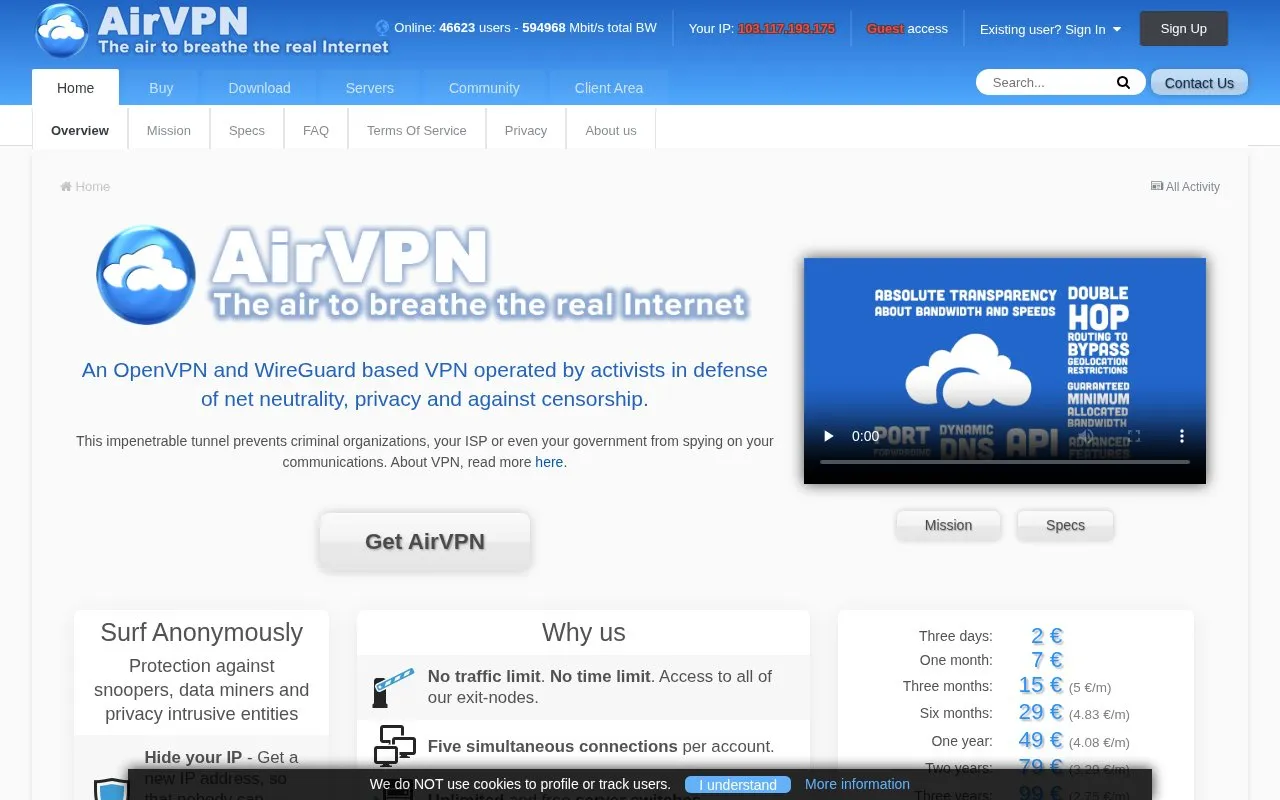Viewport: 1280px width, 800px height.
Task: Go to the Download tab
Action: click(259, 88)
